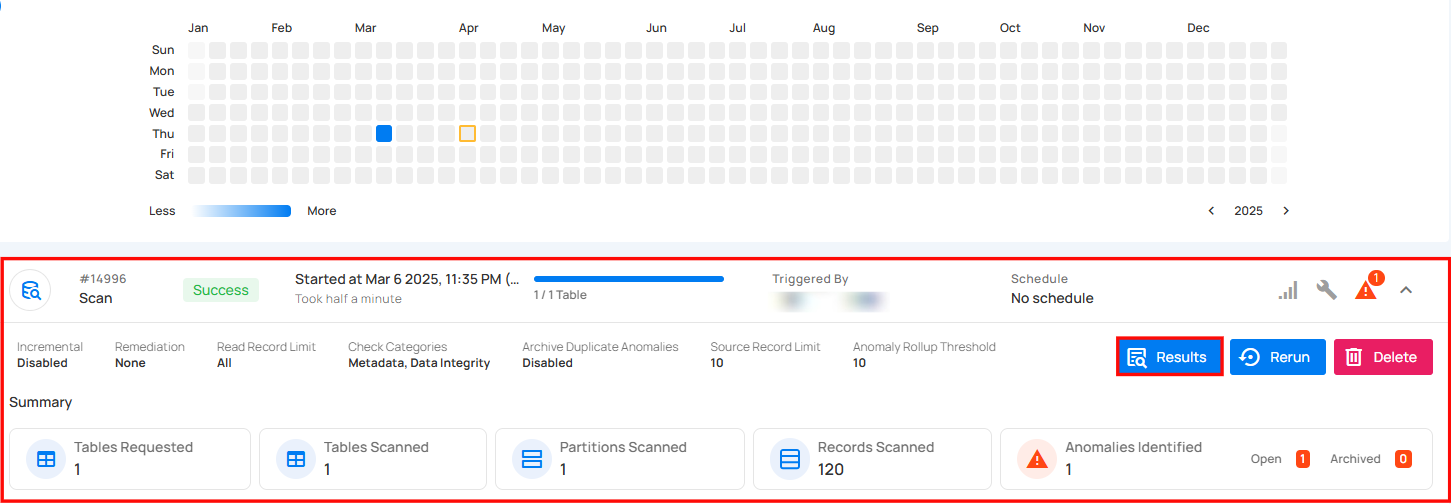Click the Partitions Scanned icon
1451x504 pixels.
coord(532,459)
